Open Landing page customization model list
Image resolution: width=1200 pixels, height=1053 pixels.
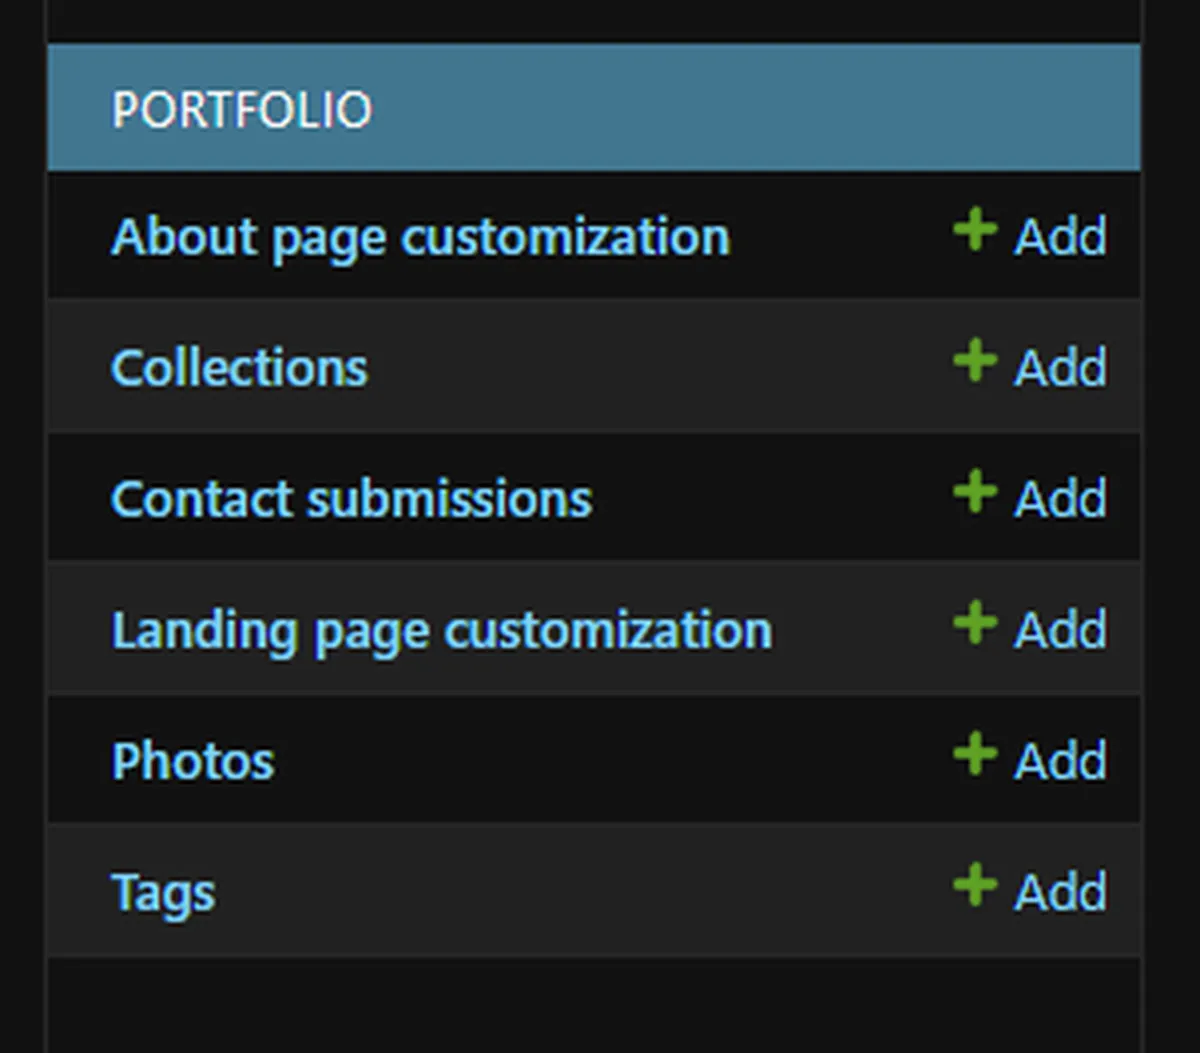point(441,630)
